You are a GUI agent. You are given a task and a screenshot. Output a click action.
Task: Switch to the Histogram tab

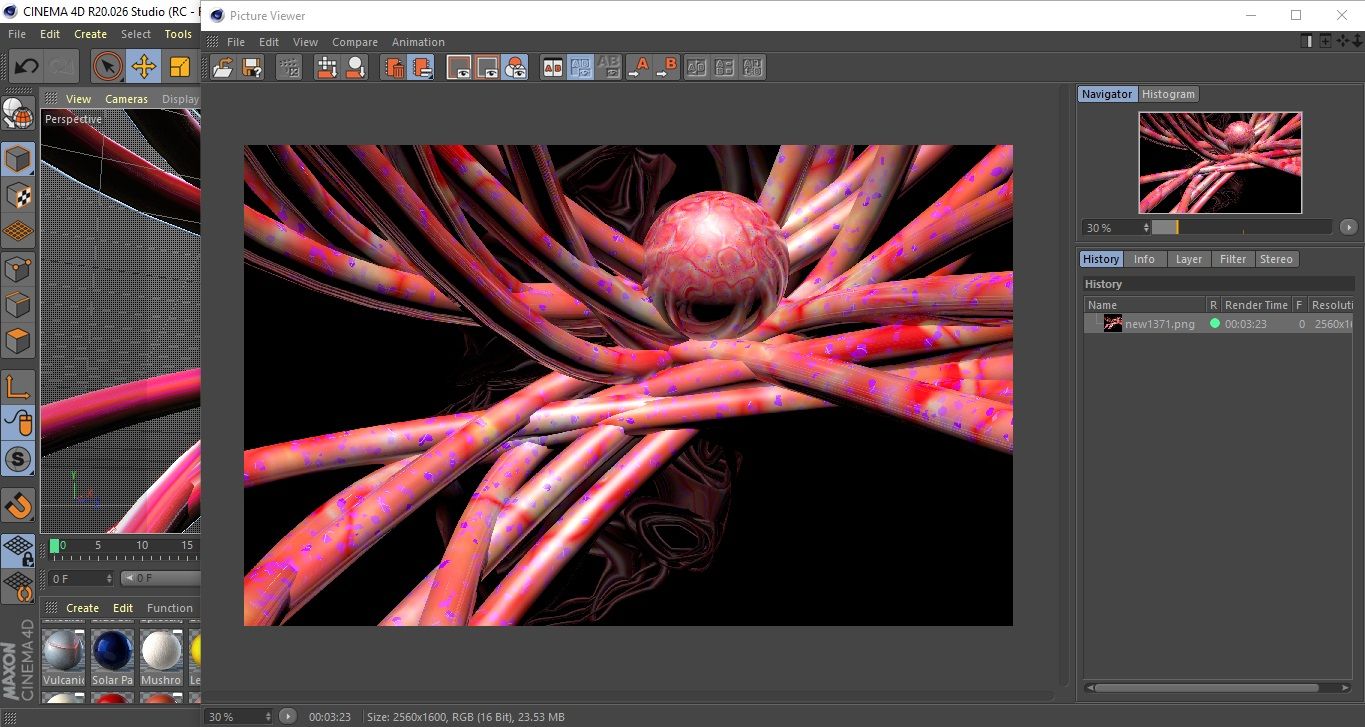1168,94
